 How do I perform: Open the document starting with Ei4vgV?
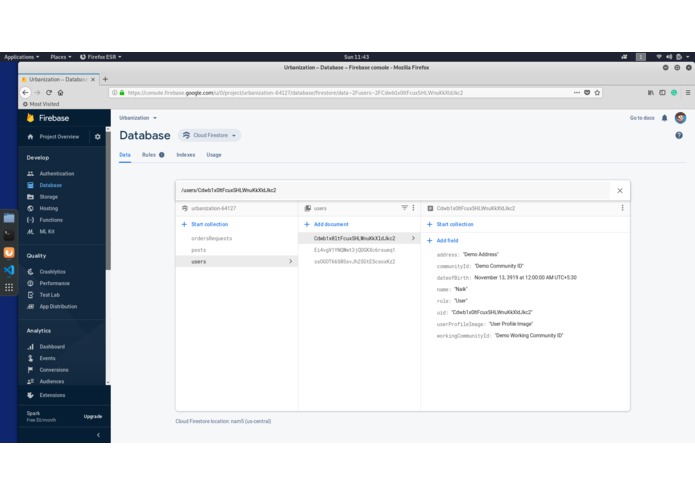(354, 250)
